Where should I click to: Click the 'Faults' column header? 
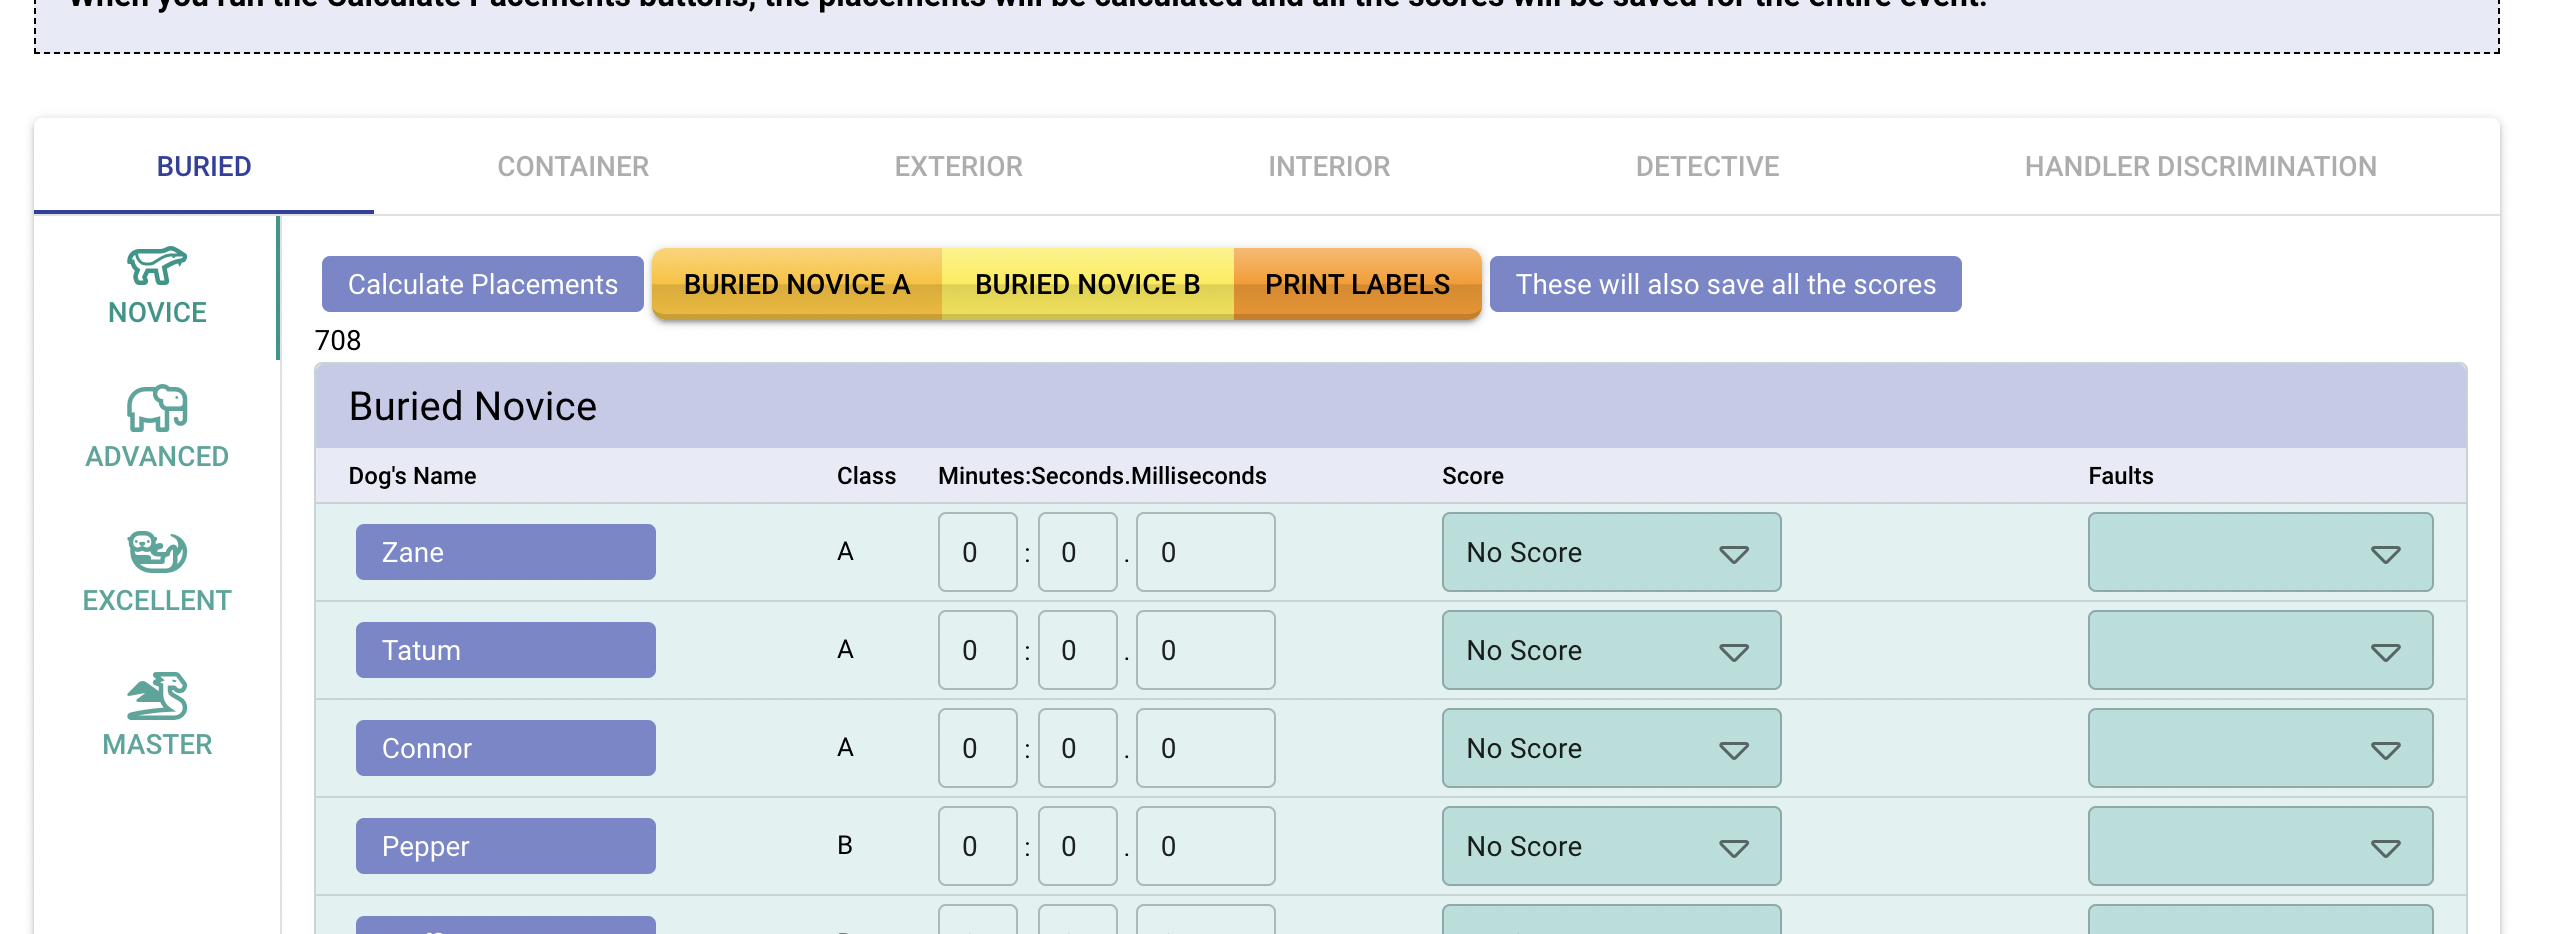[x=2120, y=476]
